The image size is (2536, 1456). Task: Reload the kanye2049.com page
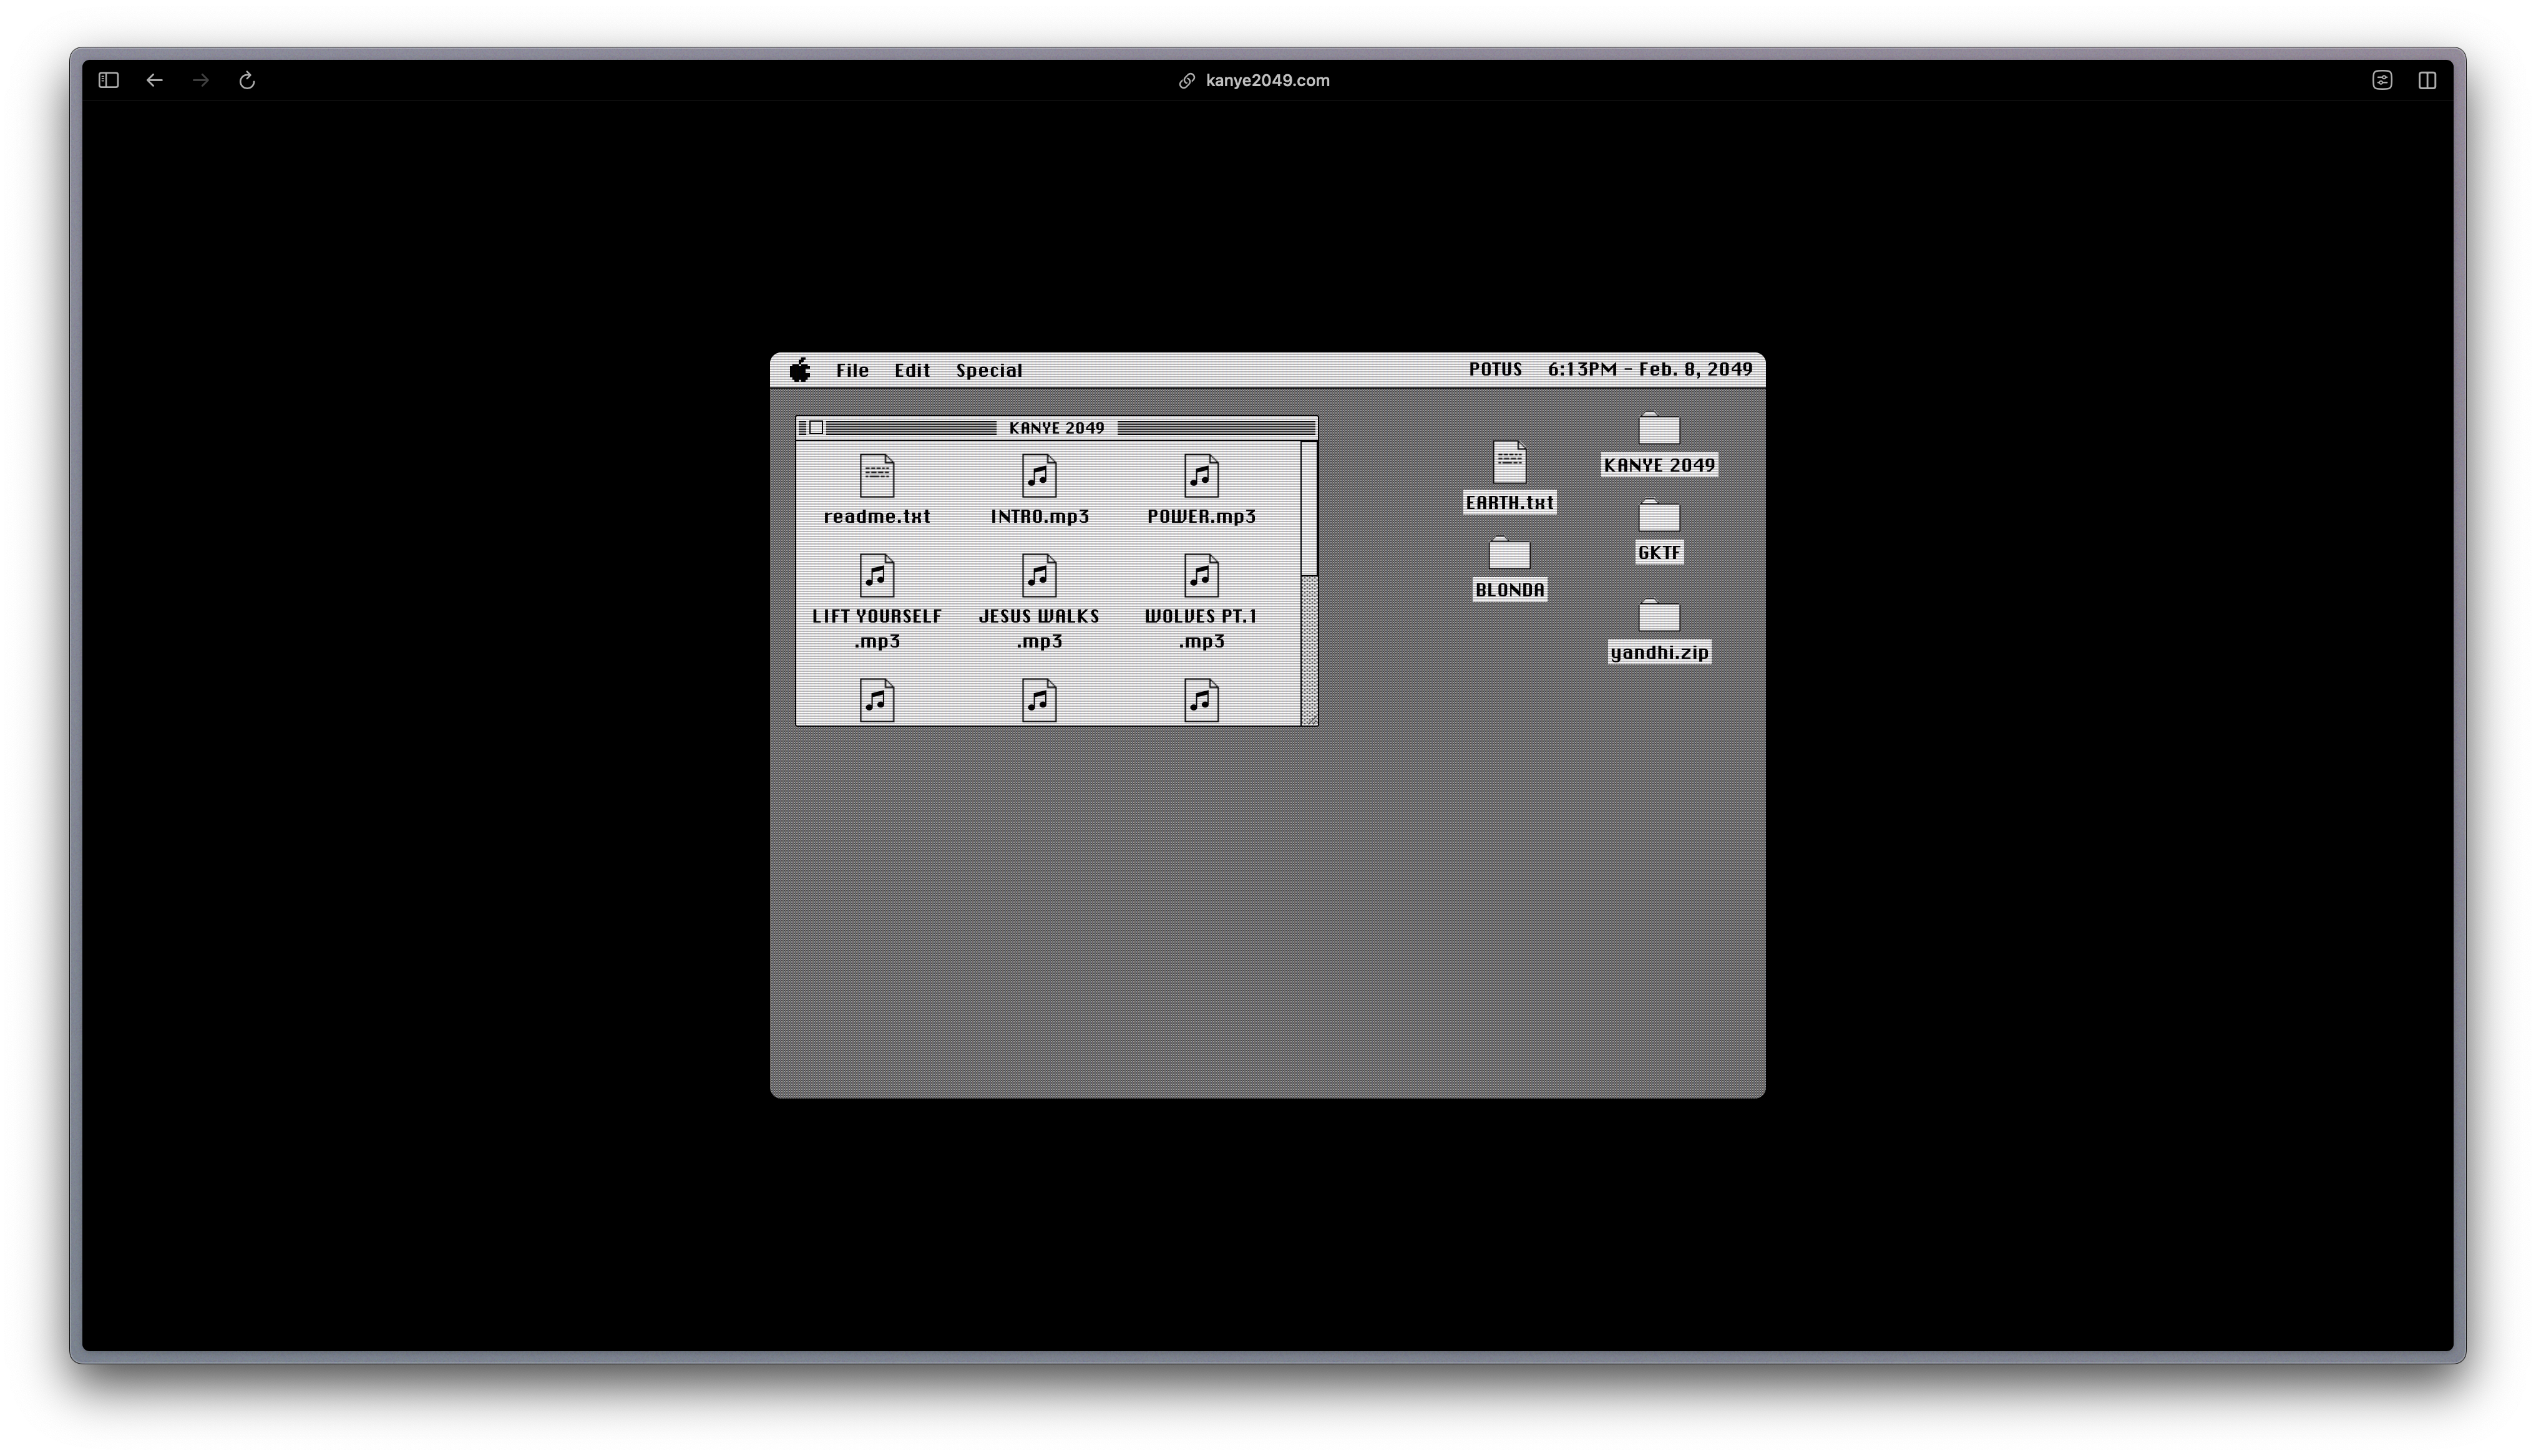[247, 80]
